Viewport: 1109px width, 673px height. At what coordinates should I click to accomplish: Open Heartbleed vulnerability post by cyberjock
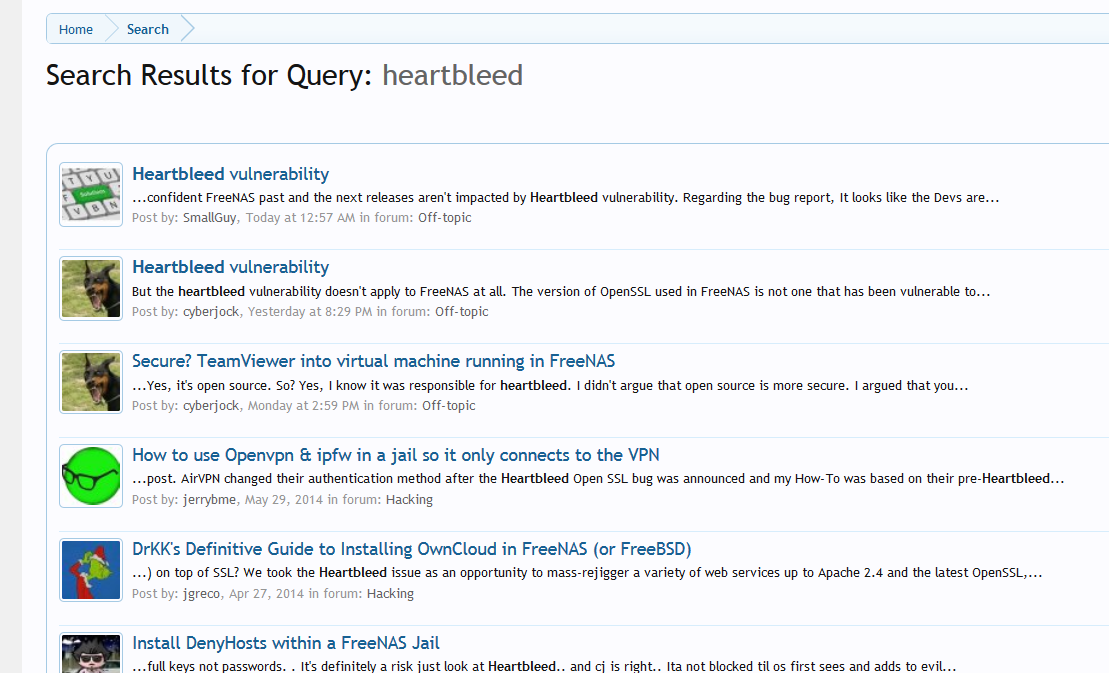click(x=231, y=267)
